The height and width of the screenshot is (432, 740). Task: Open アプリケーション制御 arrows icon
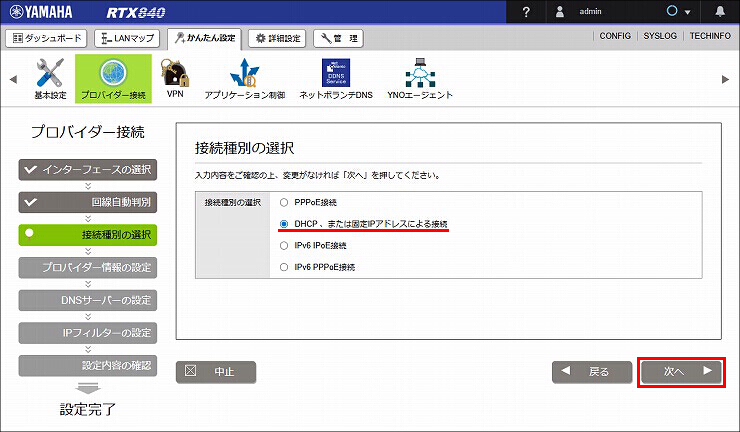coord(244,78)
